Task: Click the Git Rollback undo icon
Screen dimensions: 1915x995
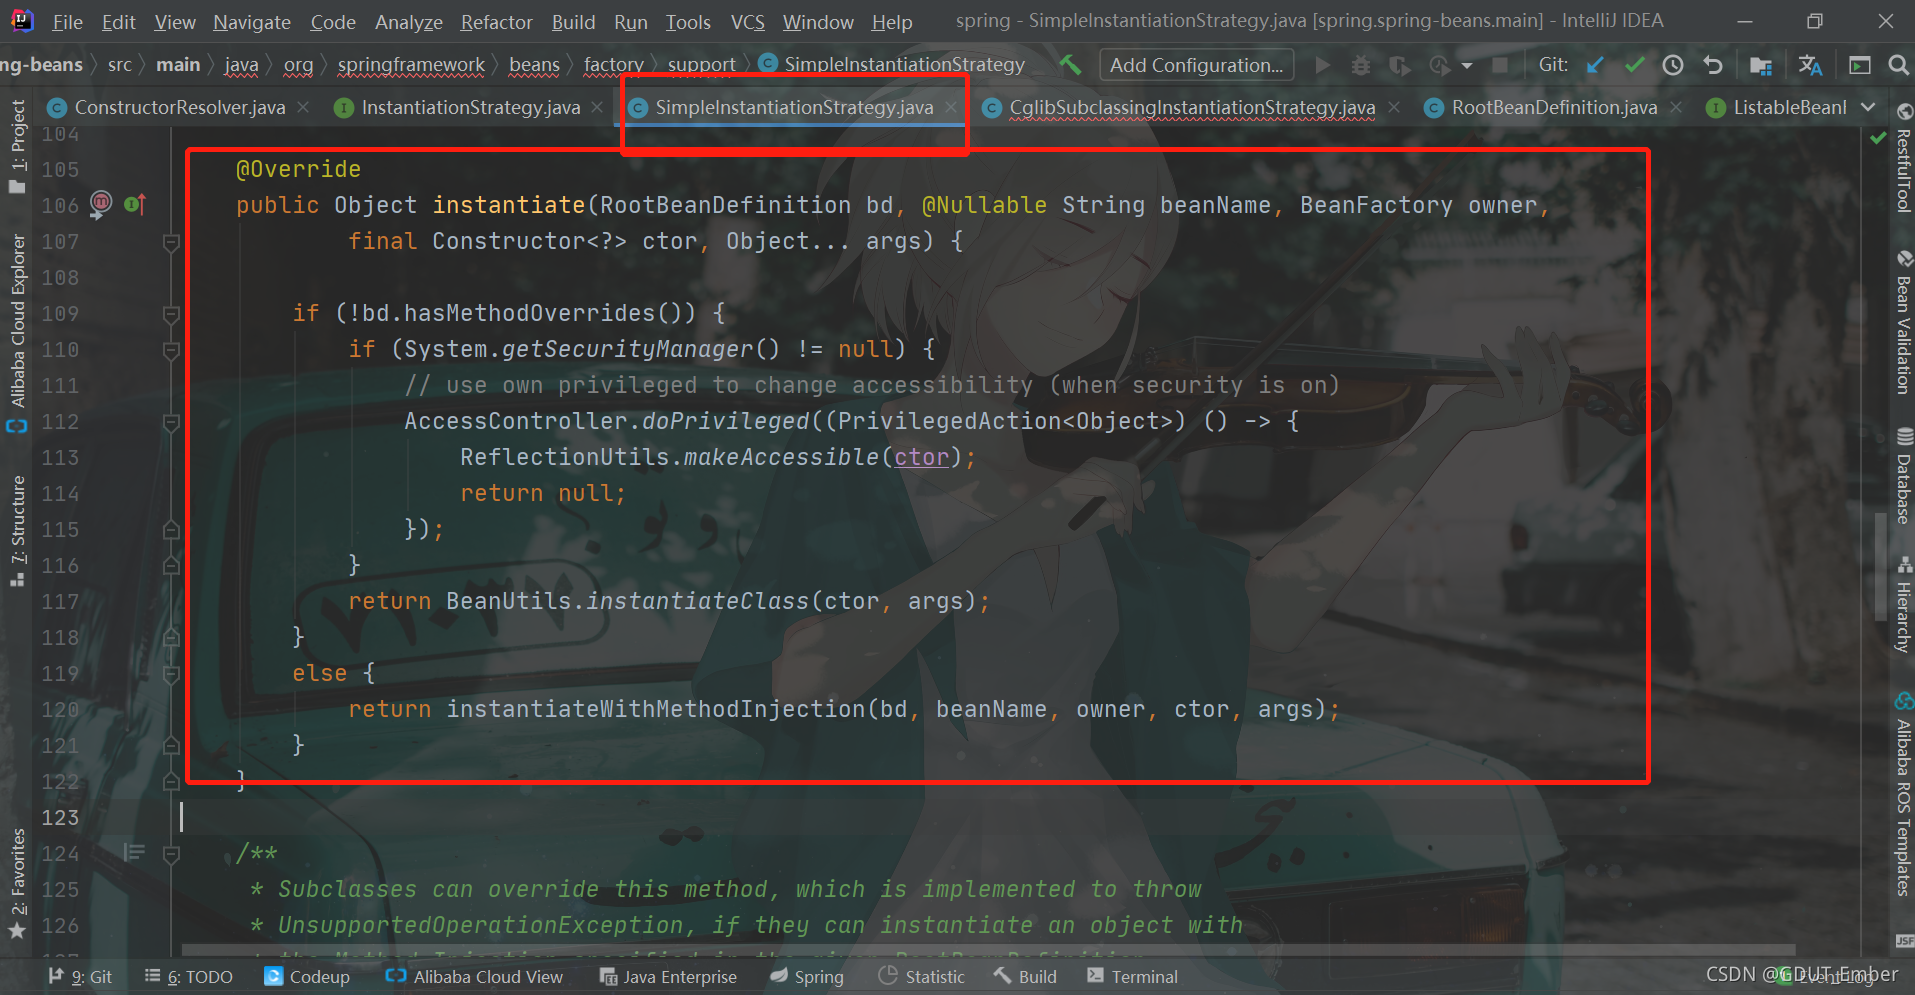Action: coord(1713,65)
